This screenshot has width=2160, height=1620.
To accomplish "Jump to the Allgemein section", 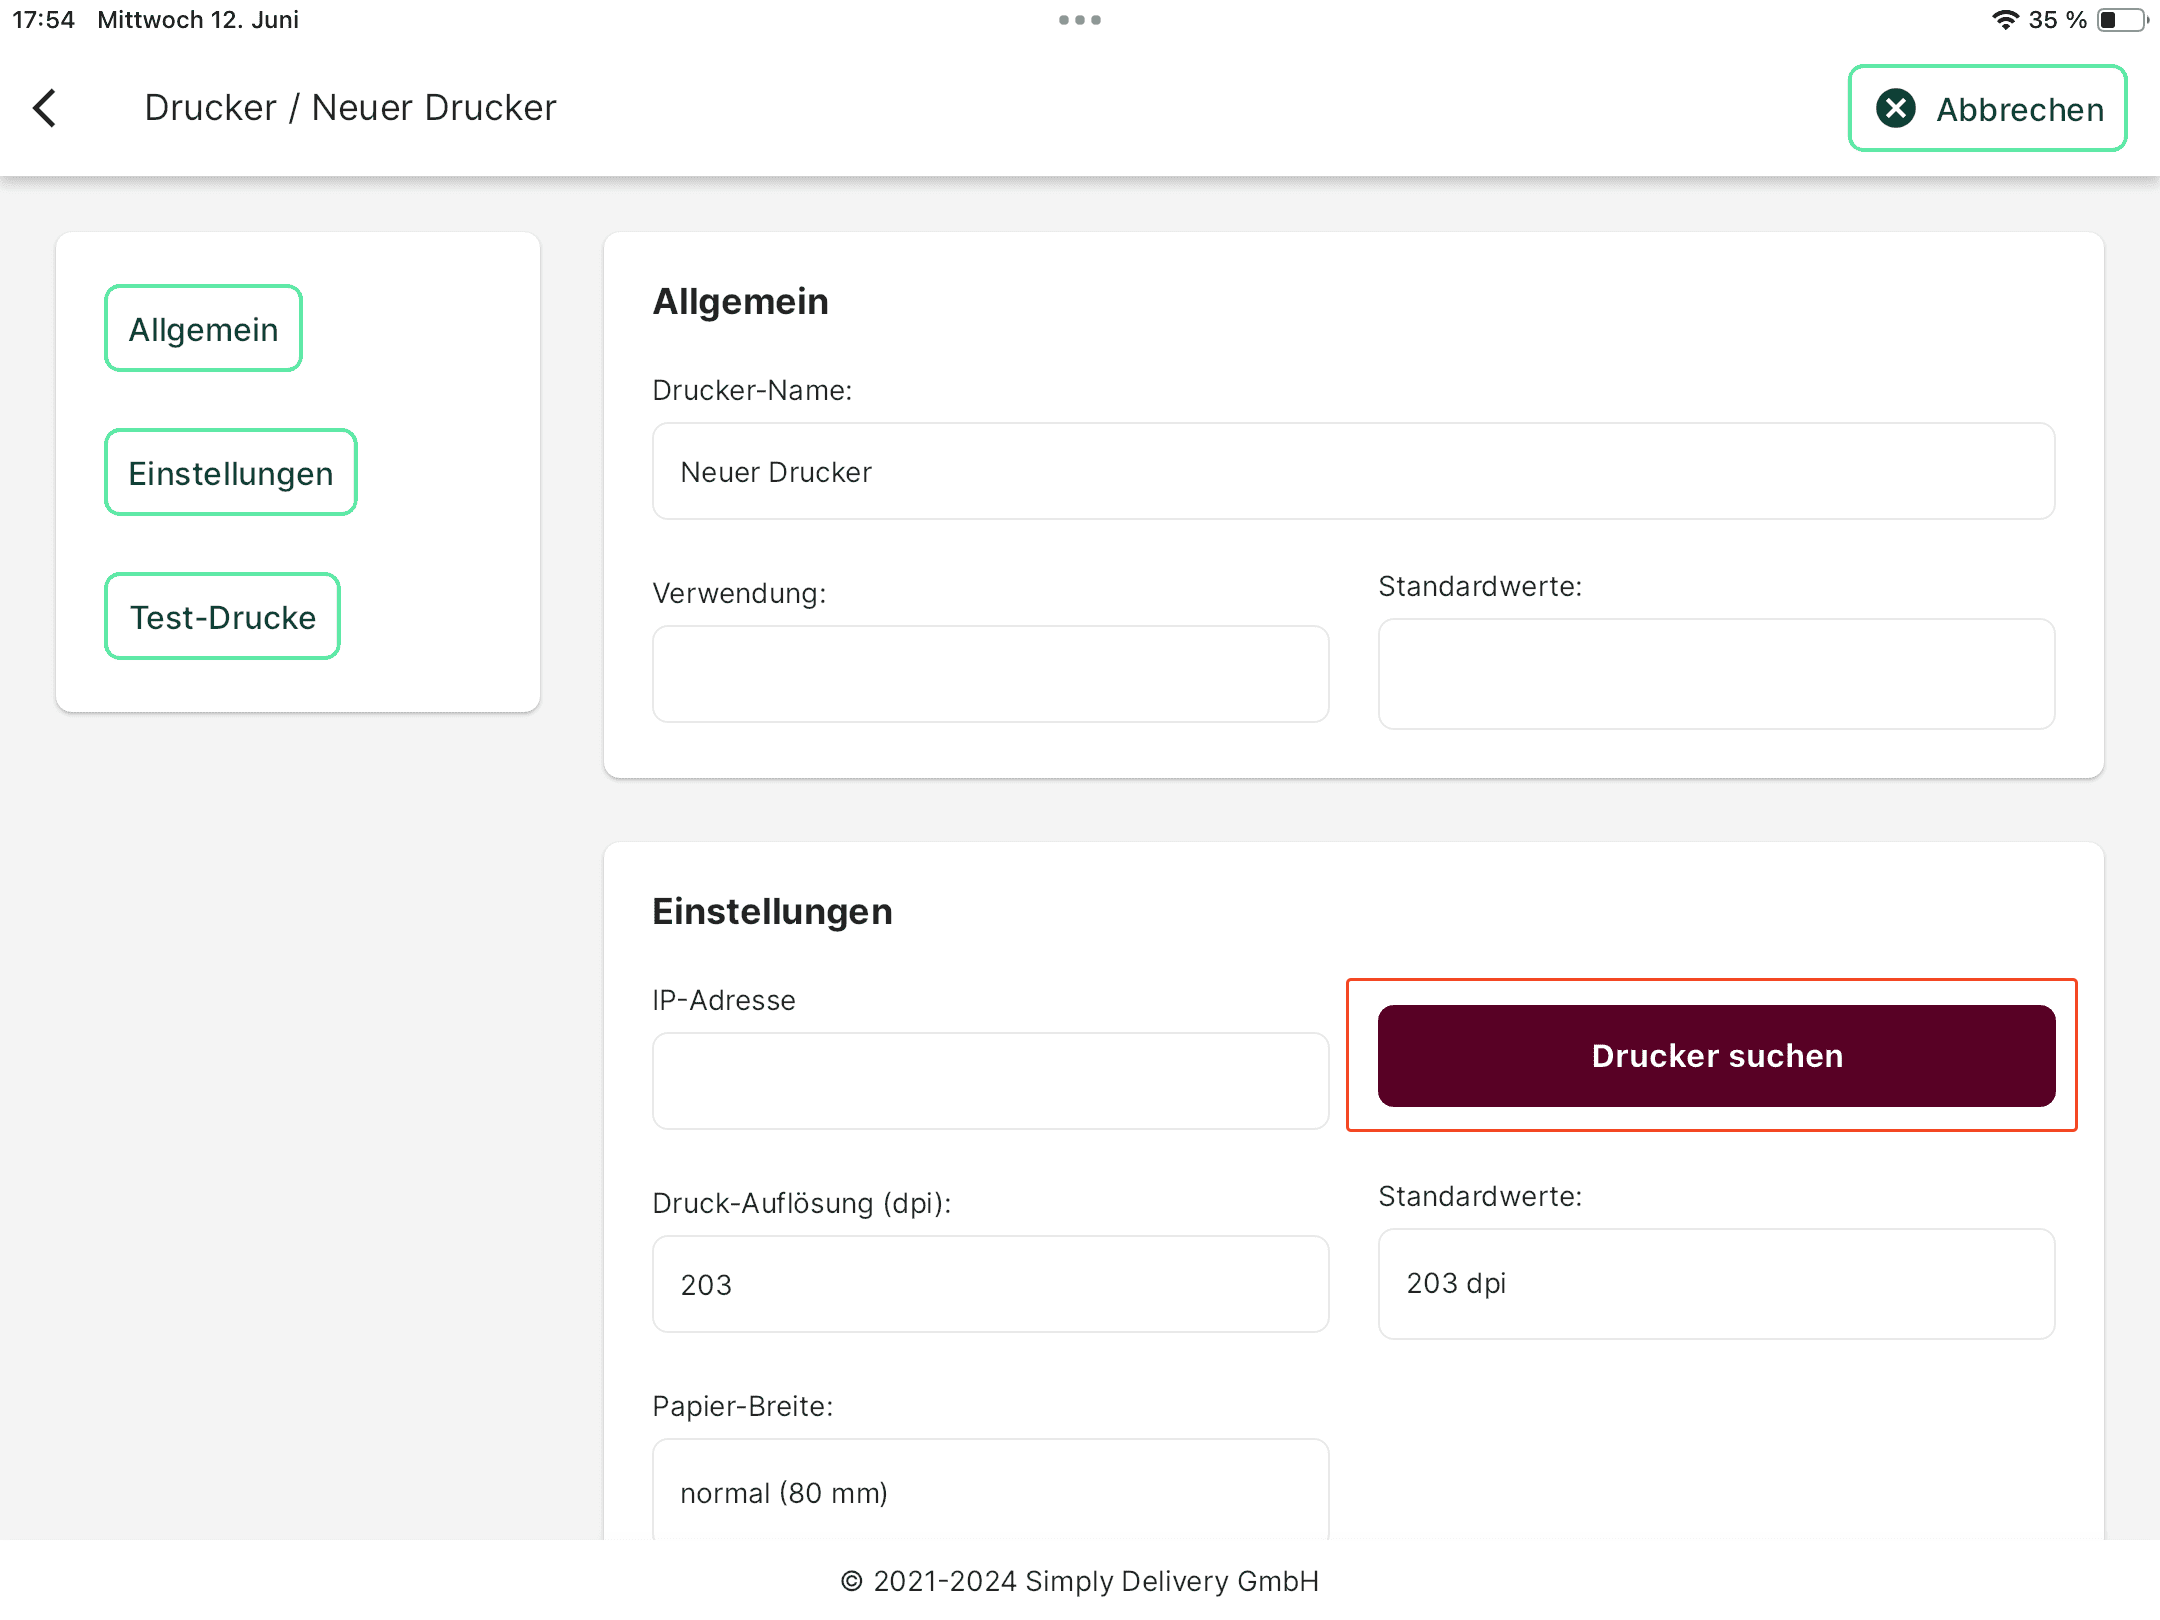I will coord(203,329).
